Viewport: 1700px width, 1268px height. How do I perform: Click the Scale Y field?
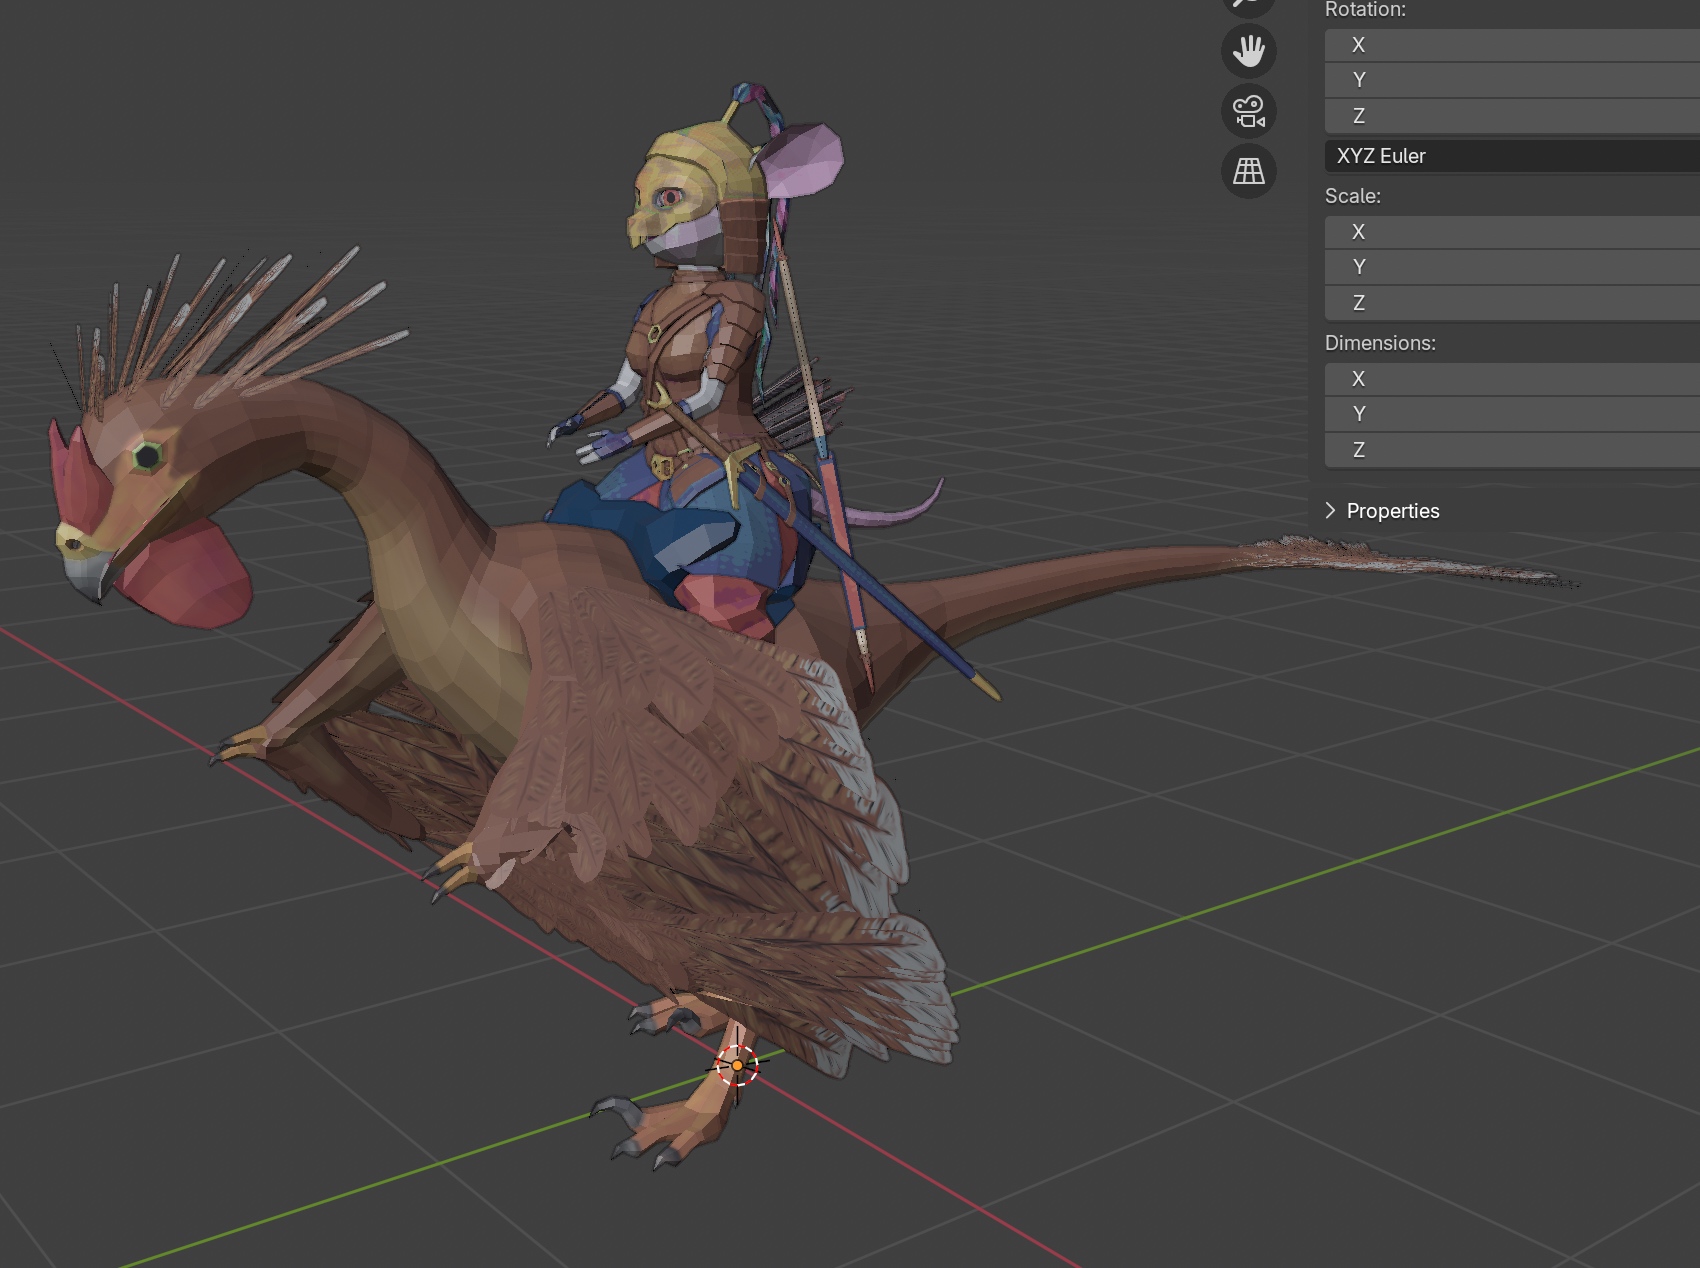[x=1512, y=267]
